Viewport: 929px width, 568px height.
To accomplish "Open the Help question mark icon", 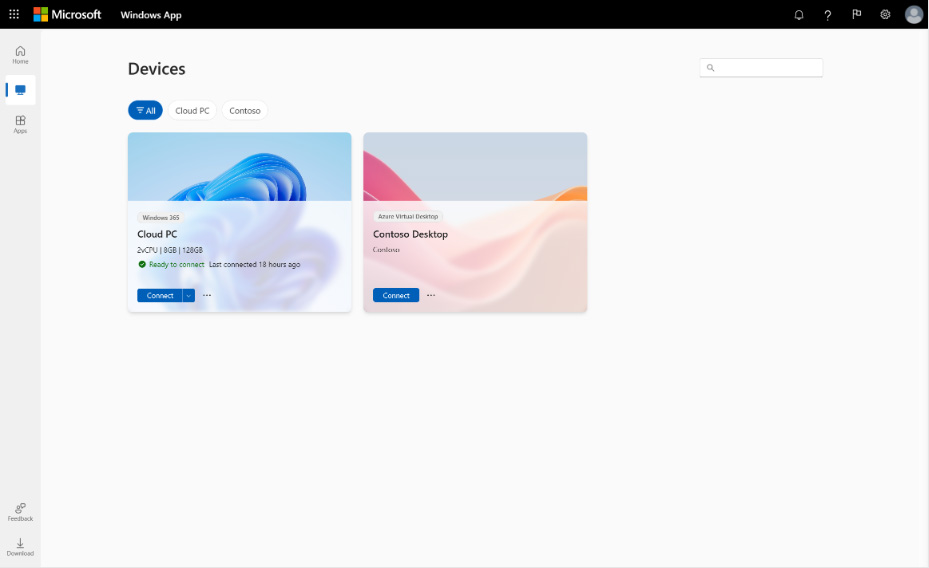I will pyautogui.click(x=827, y=15).
